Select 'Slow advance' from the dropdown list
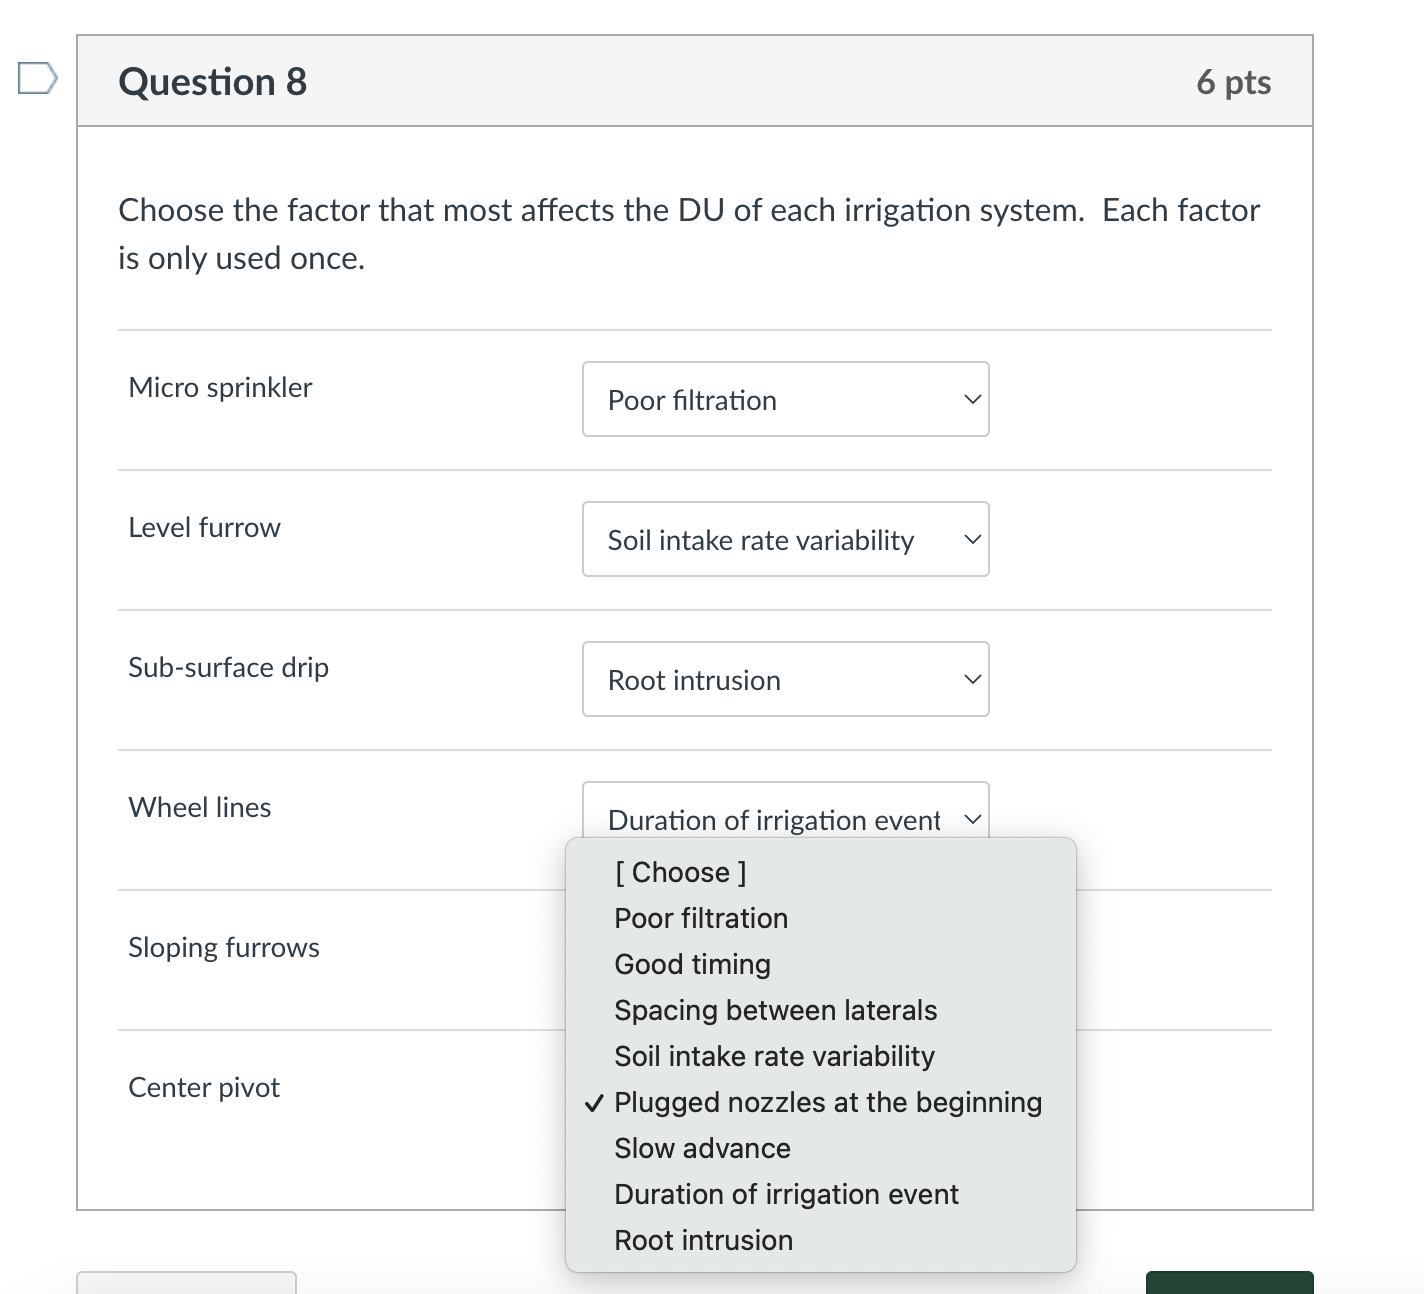1424x1294 pixels. coord(701,1148)
